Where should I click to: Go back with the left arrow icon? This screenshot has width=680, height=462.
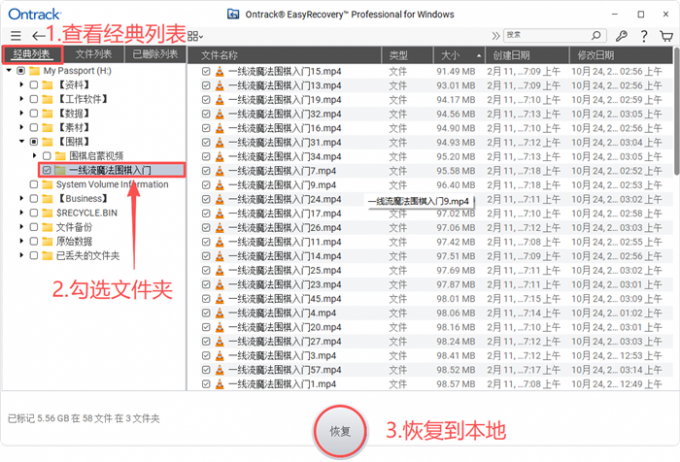click(x=38, y=36)
